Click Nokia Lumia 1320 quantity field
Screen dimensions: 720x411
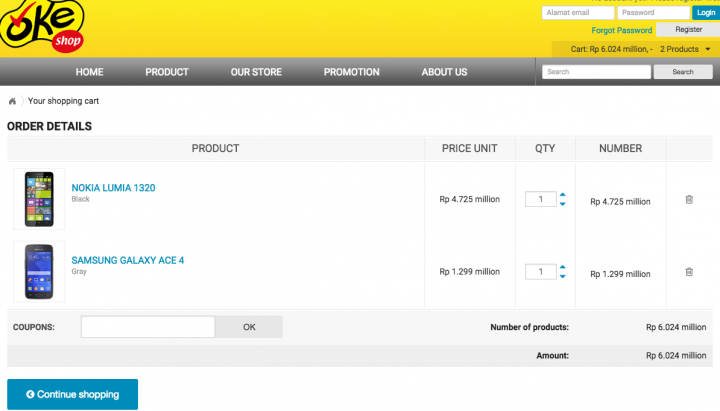point(541,199)
